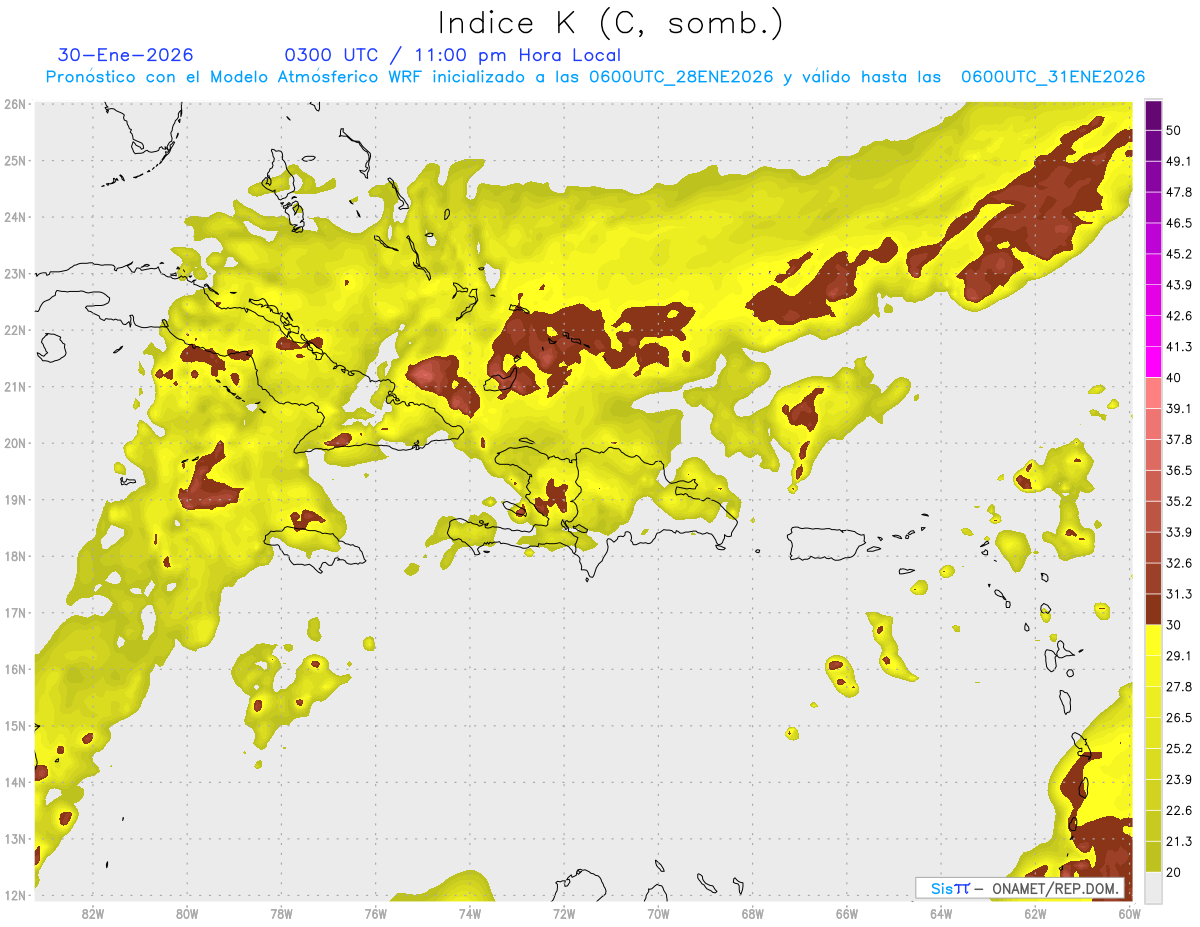Click the 70W longitude label
This screenshot has width=1200, height=927.
click(658, 913)
